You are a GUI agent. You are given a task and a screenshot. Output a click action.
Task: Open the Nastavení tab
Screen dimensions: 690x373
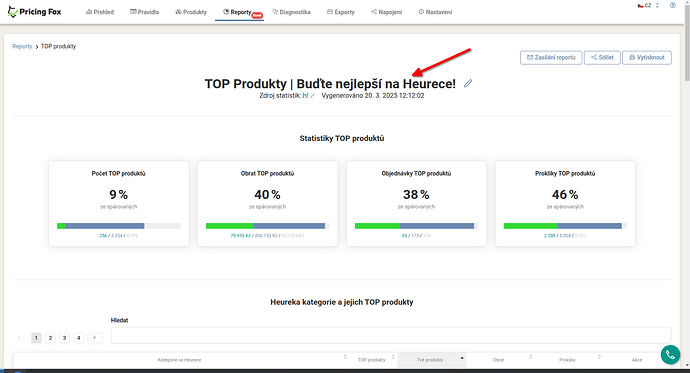(435, 12)
